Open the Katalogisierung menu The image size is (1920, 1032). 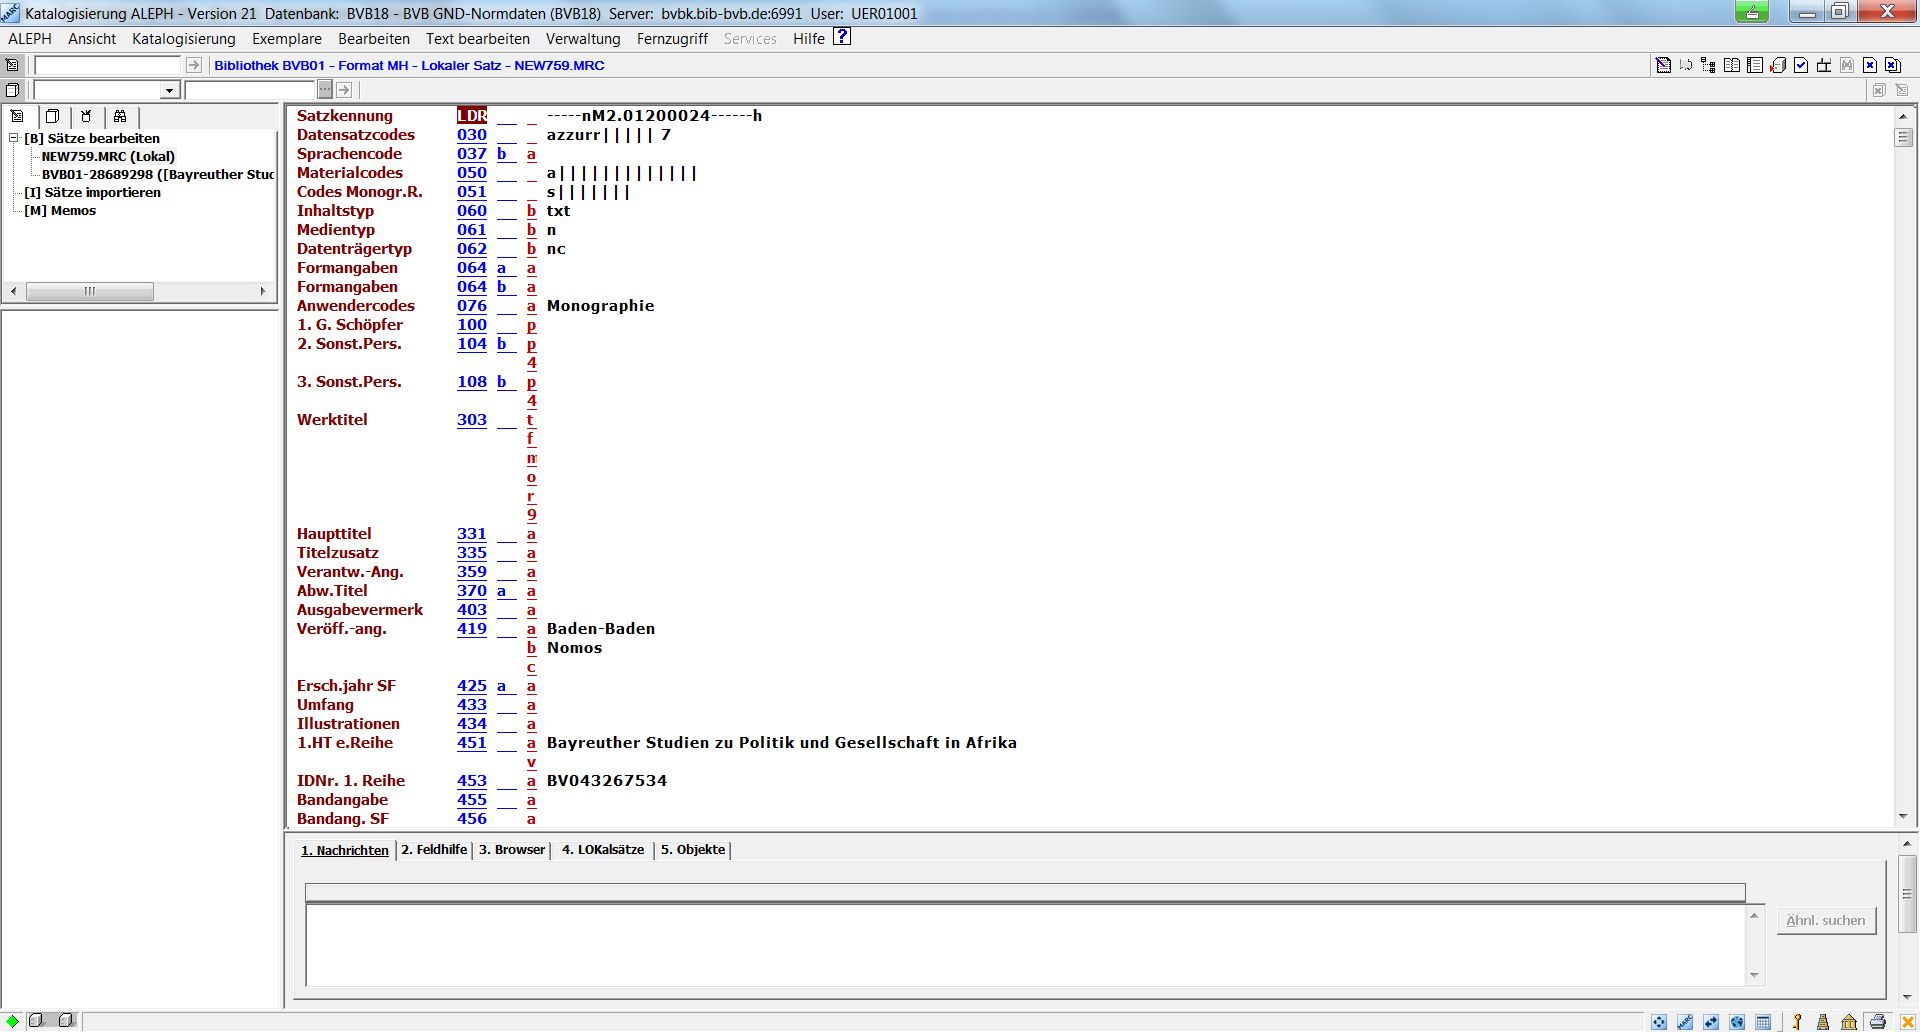(183, 38)
